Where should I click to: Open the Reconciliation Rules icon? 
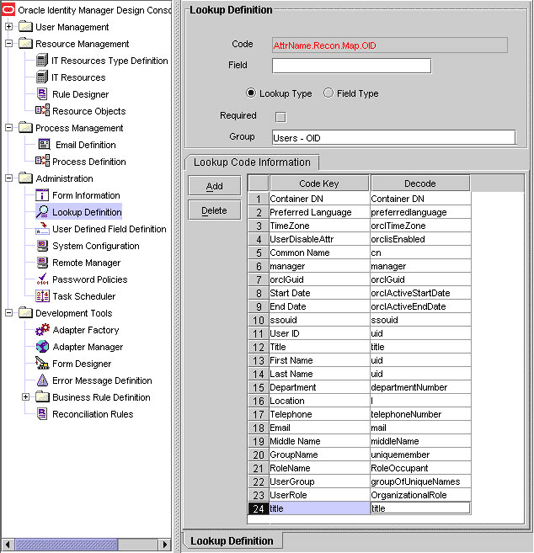click(42, 414)
